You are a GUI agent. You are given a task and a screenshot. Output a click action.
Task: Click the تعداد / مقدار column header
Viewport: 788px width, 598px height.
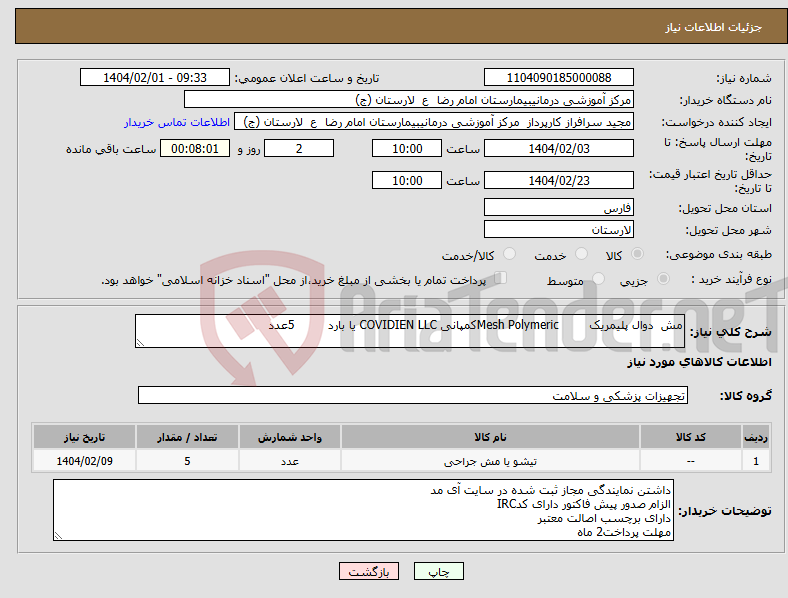pos(187,437)
